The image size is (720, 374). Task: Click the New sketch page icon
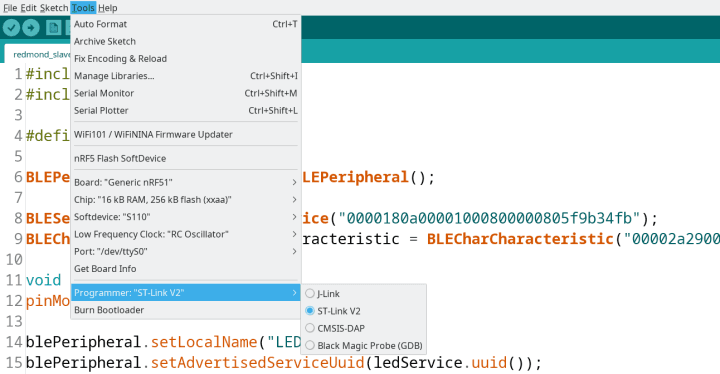pyautogui.click(x=54, y=28)
